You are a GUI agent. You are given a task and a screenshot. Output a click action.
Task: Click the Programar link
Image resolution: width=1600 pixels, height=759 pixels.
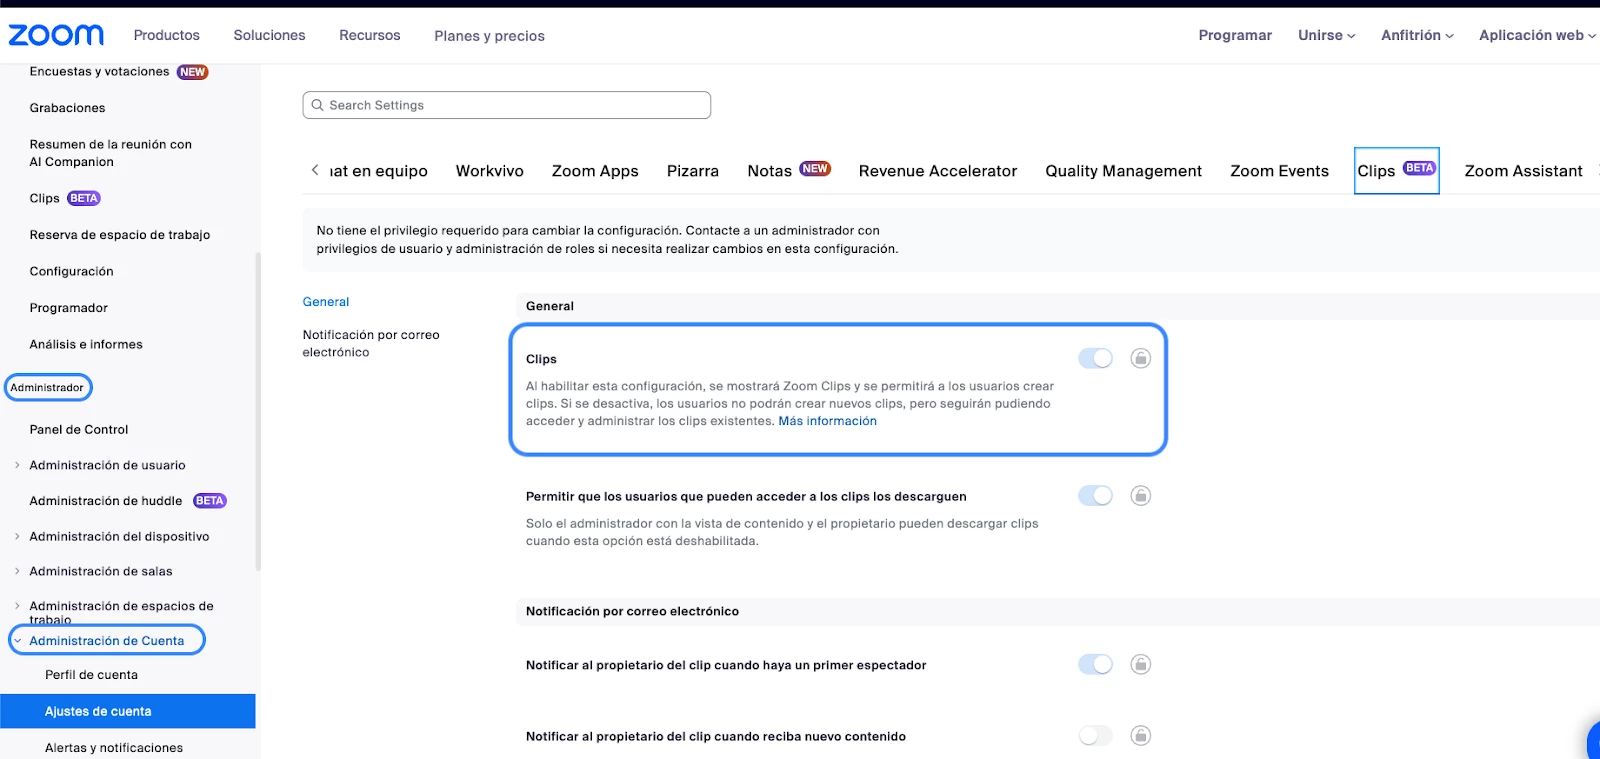pyautogui.click(x=1235, y=35)
